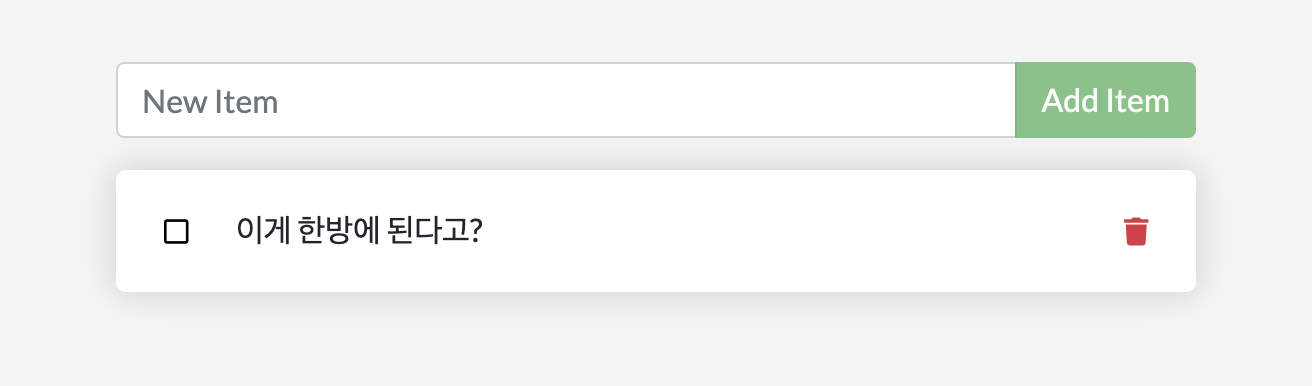The width and height of the screenshot is (1312, 386).
Task: Click the white todo item card
Action: point(656,231)
